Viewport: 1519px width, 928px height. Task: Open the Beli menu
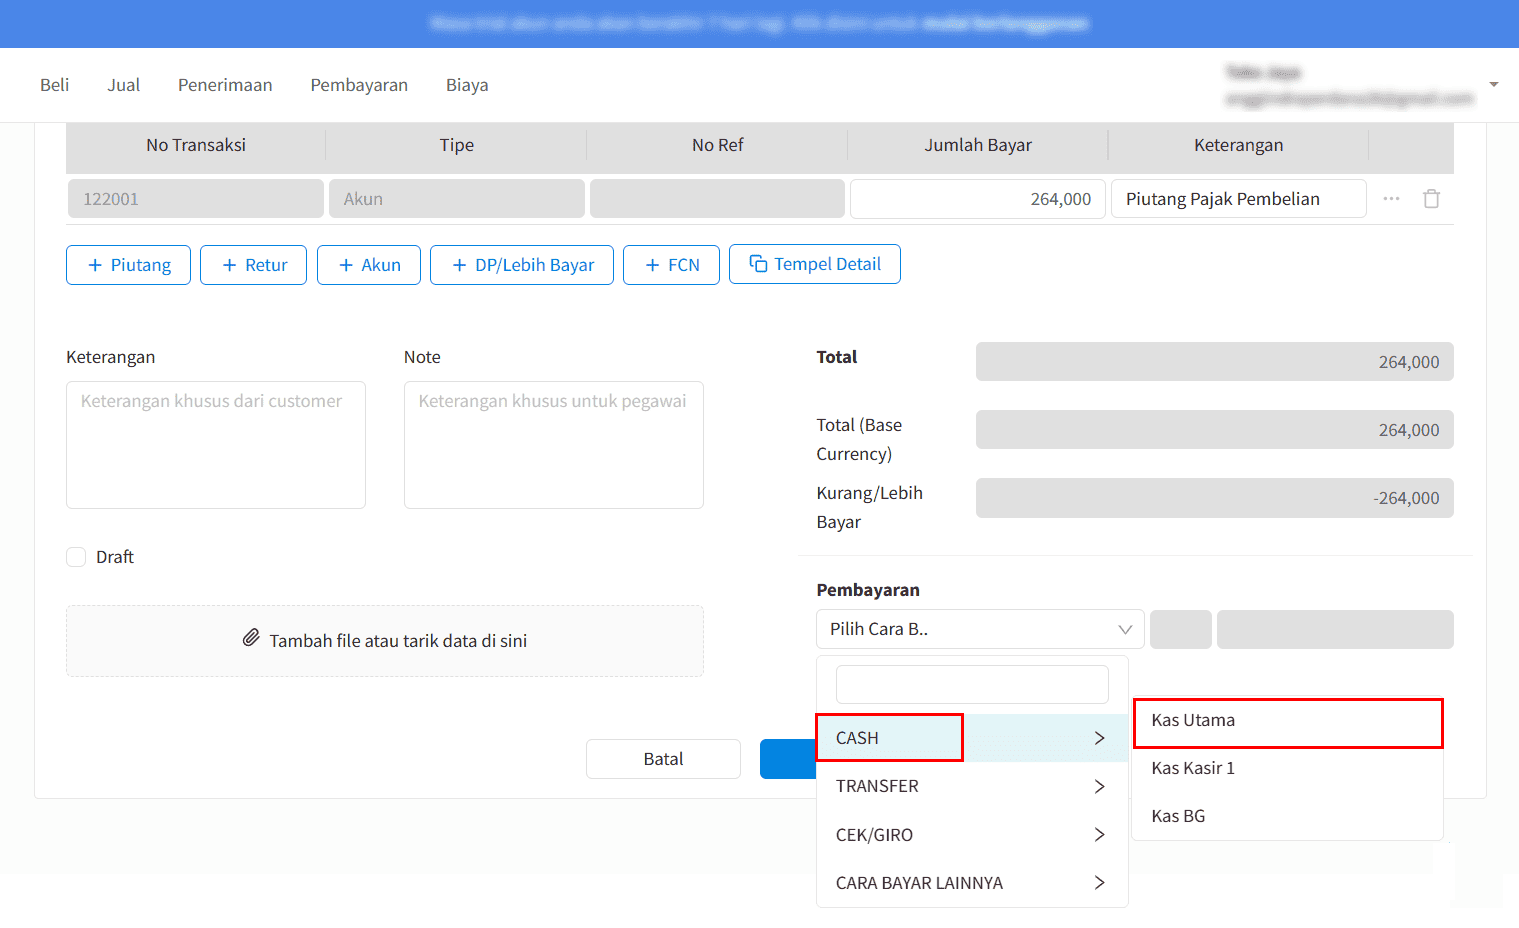coord(54,85)
